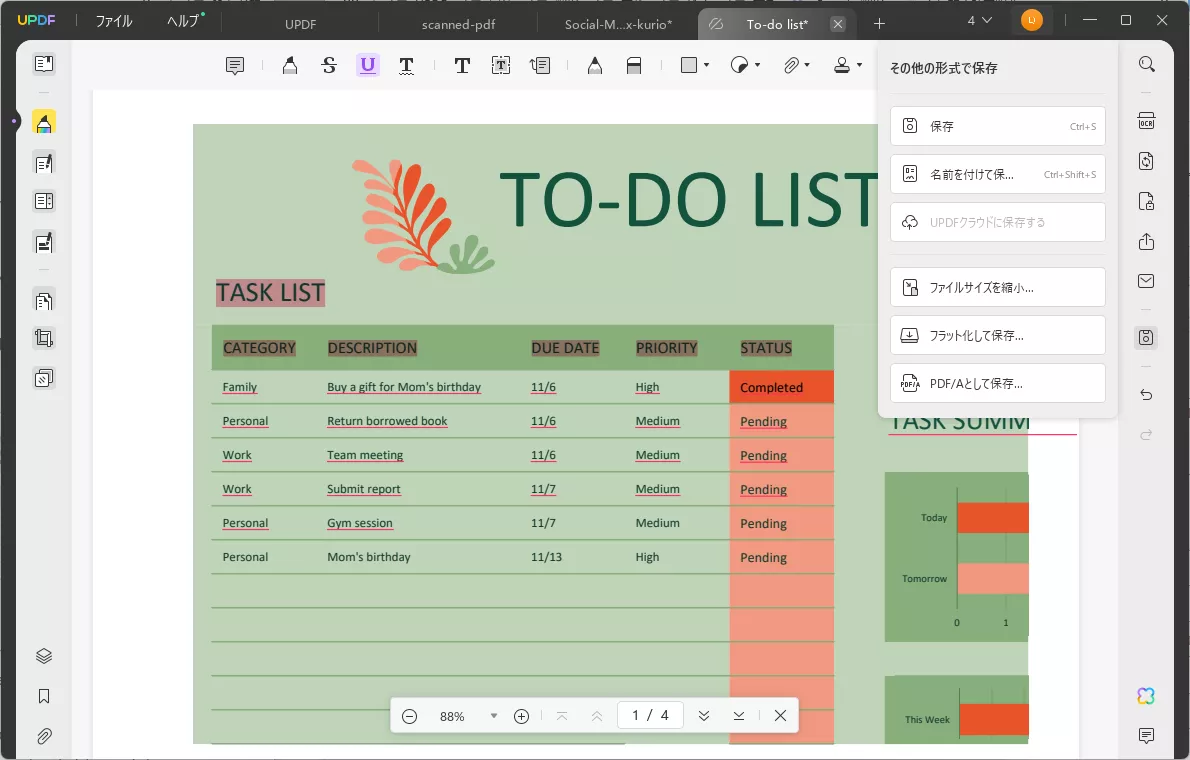This screenshot has width=1190, height=760.
Task: Open the OCR tool in right sidebar
Action: pyautogui.click(x=1147, y=122)
